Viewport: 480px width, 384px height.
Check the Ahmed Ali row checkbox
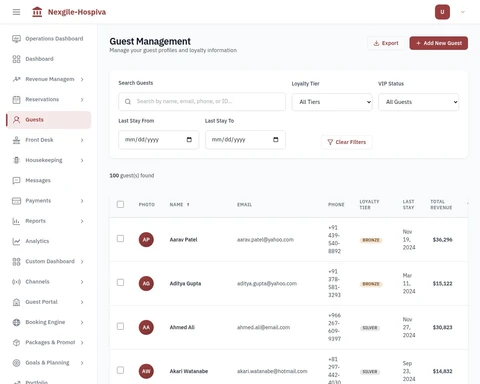(120, 326)
